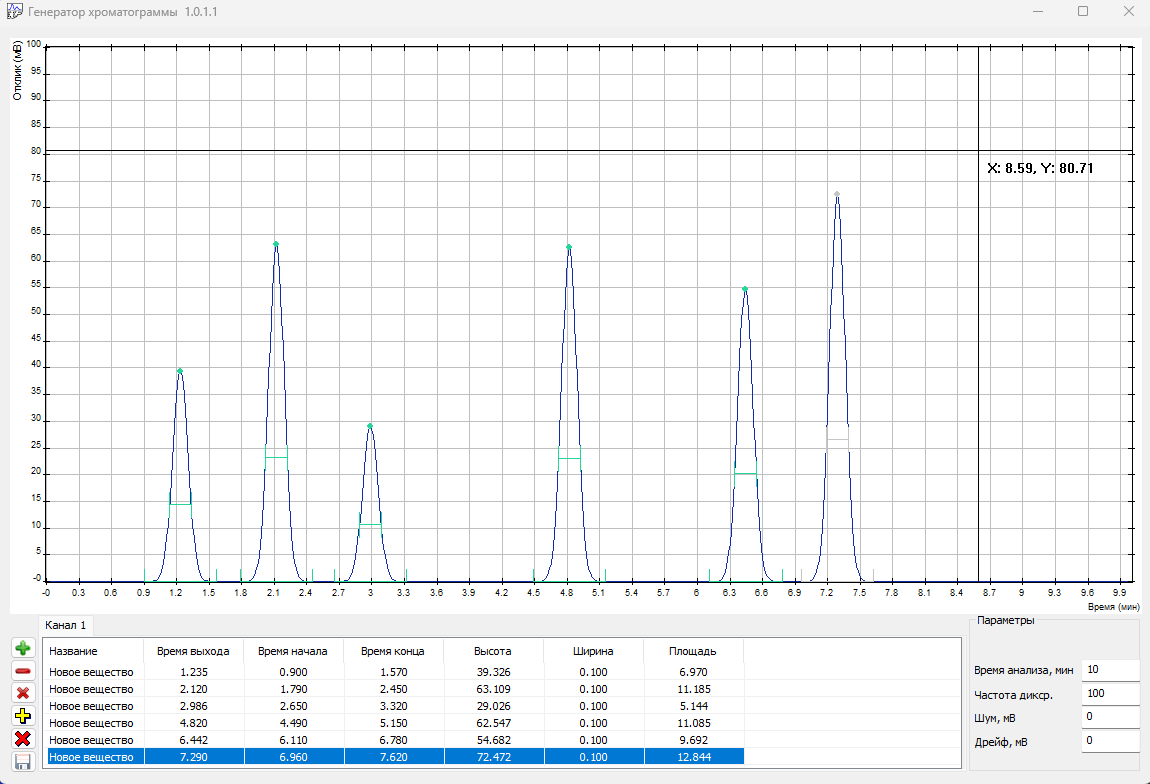Image resolution: width=1150 pixels, height=784 pixels.
Task: Click the Время конца column header
Action: pyautogui.click(x=393, y=651)
